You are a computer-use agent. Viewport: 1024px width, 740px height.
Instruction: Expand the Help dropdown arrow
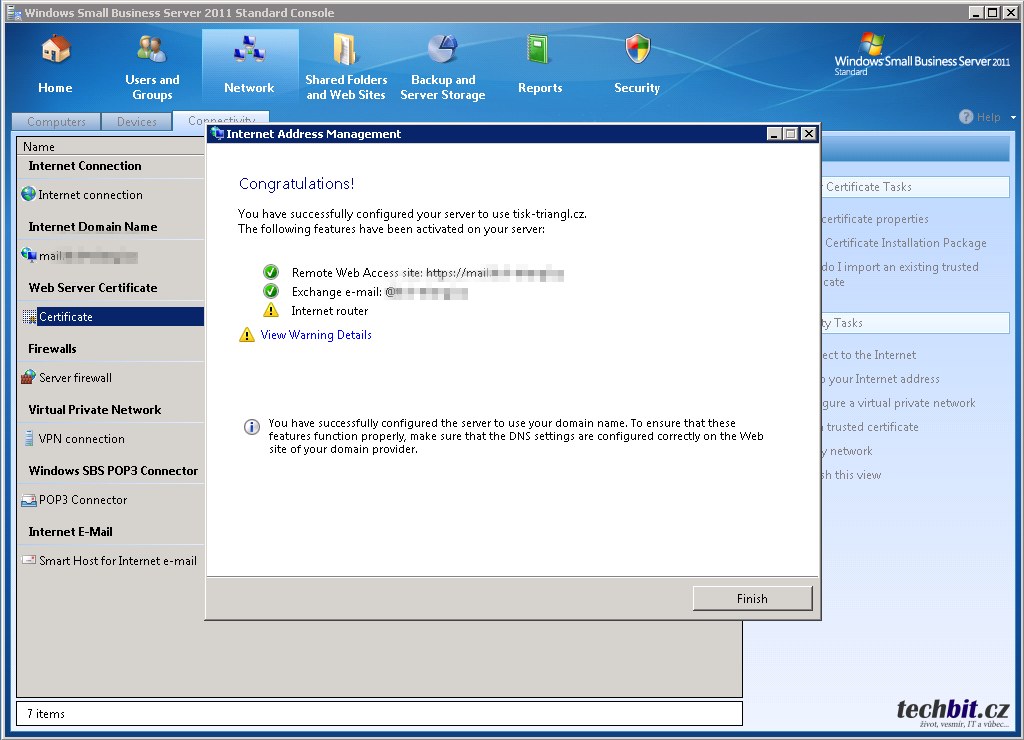pyautogui.click(x=1013, y=117)
